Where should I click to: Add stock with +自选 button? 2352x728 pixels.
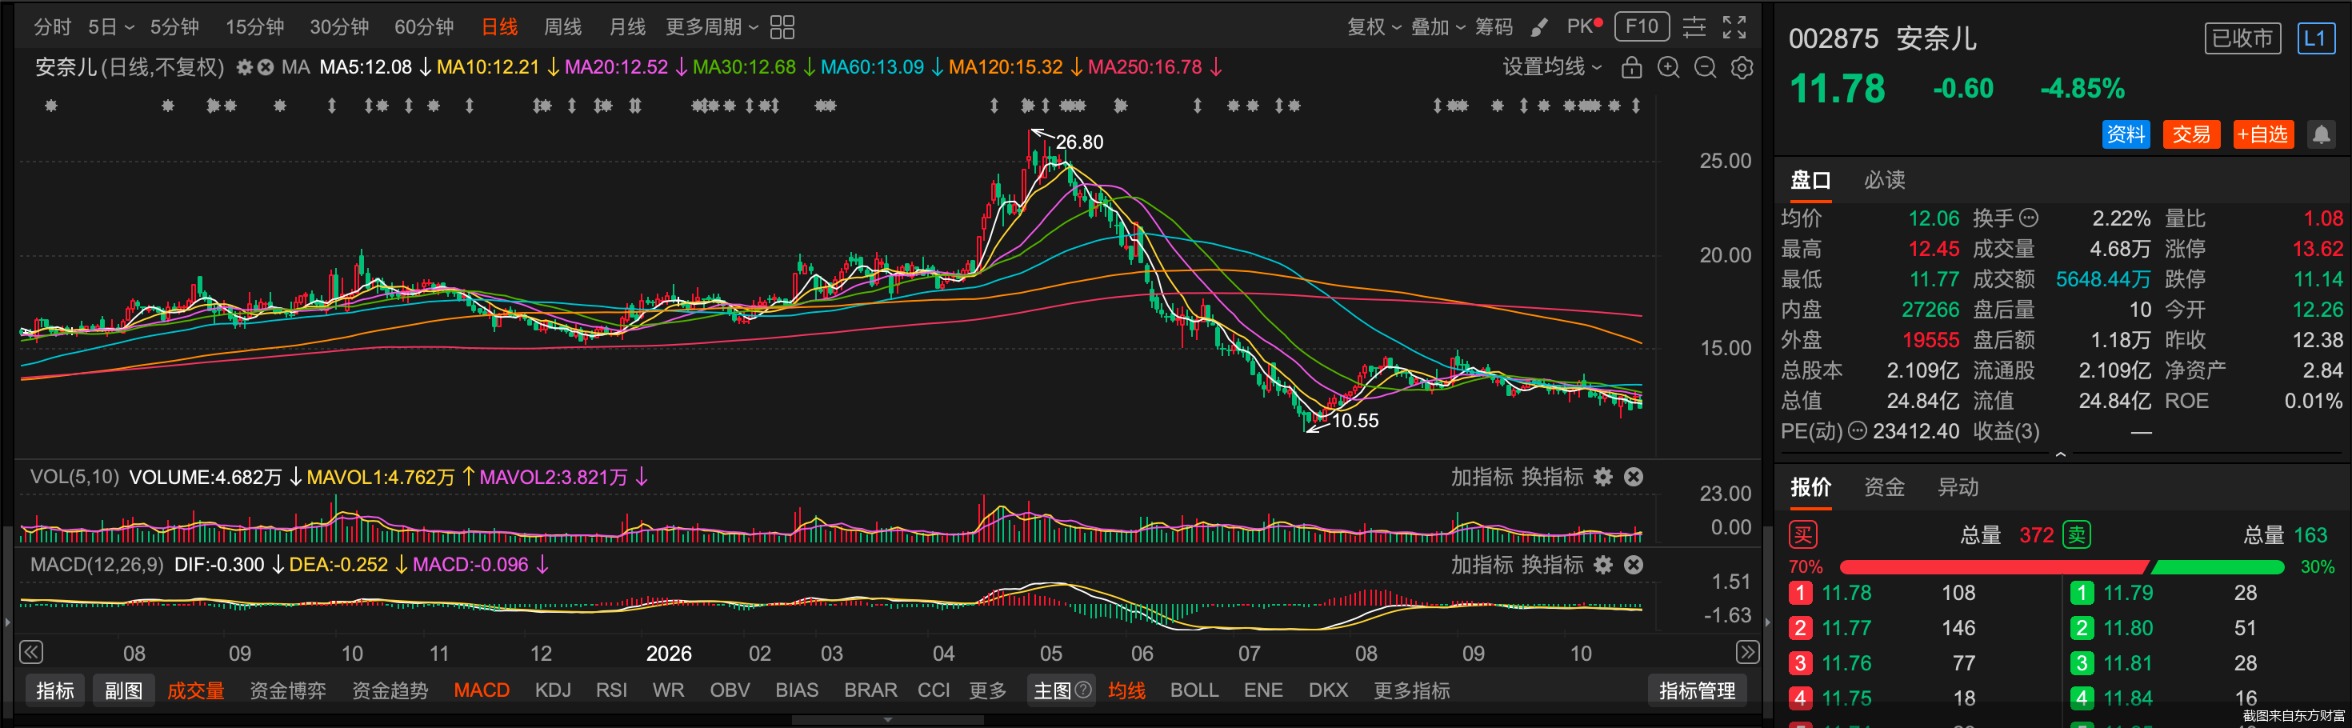point(2263,135)
